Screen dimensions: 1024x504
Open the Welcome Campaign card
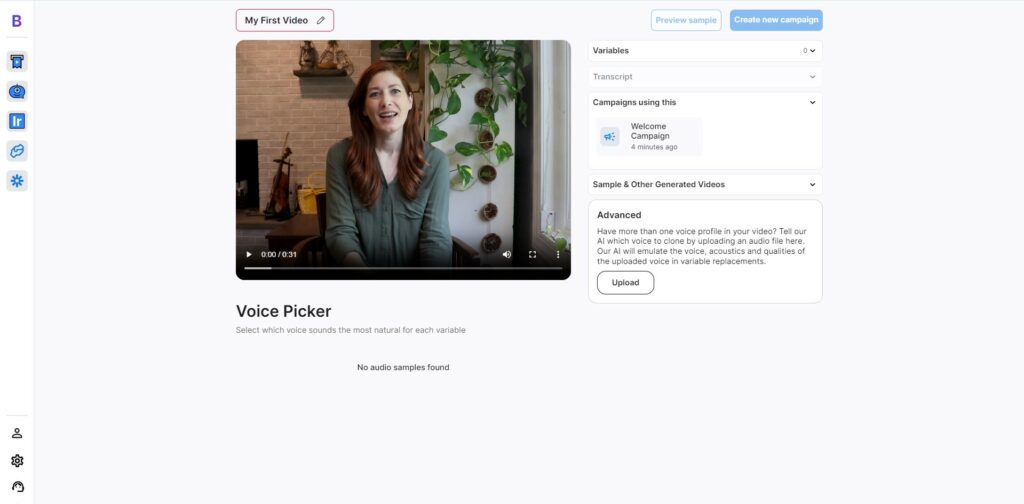(649, 136)
